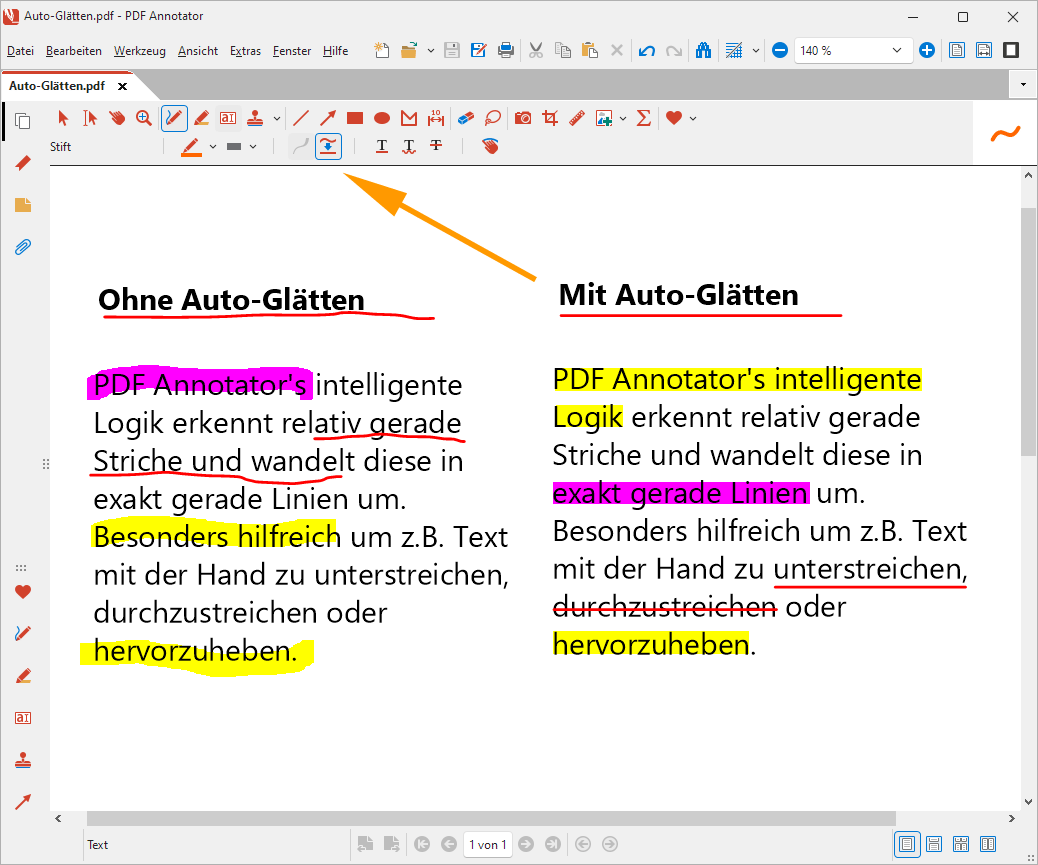
Task: Select the highlighter marker tool
Action: 201,118
